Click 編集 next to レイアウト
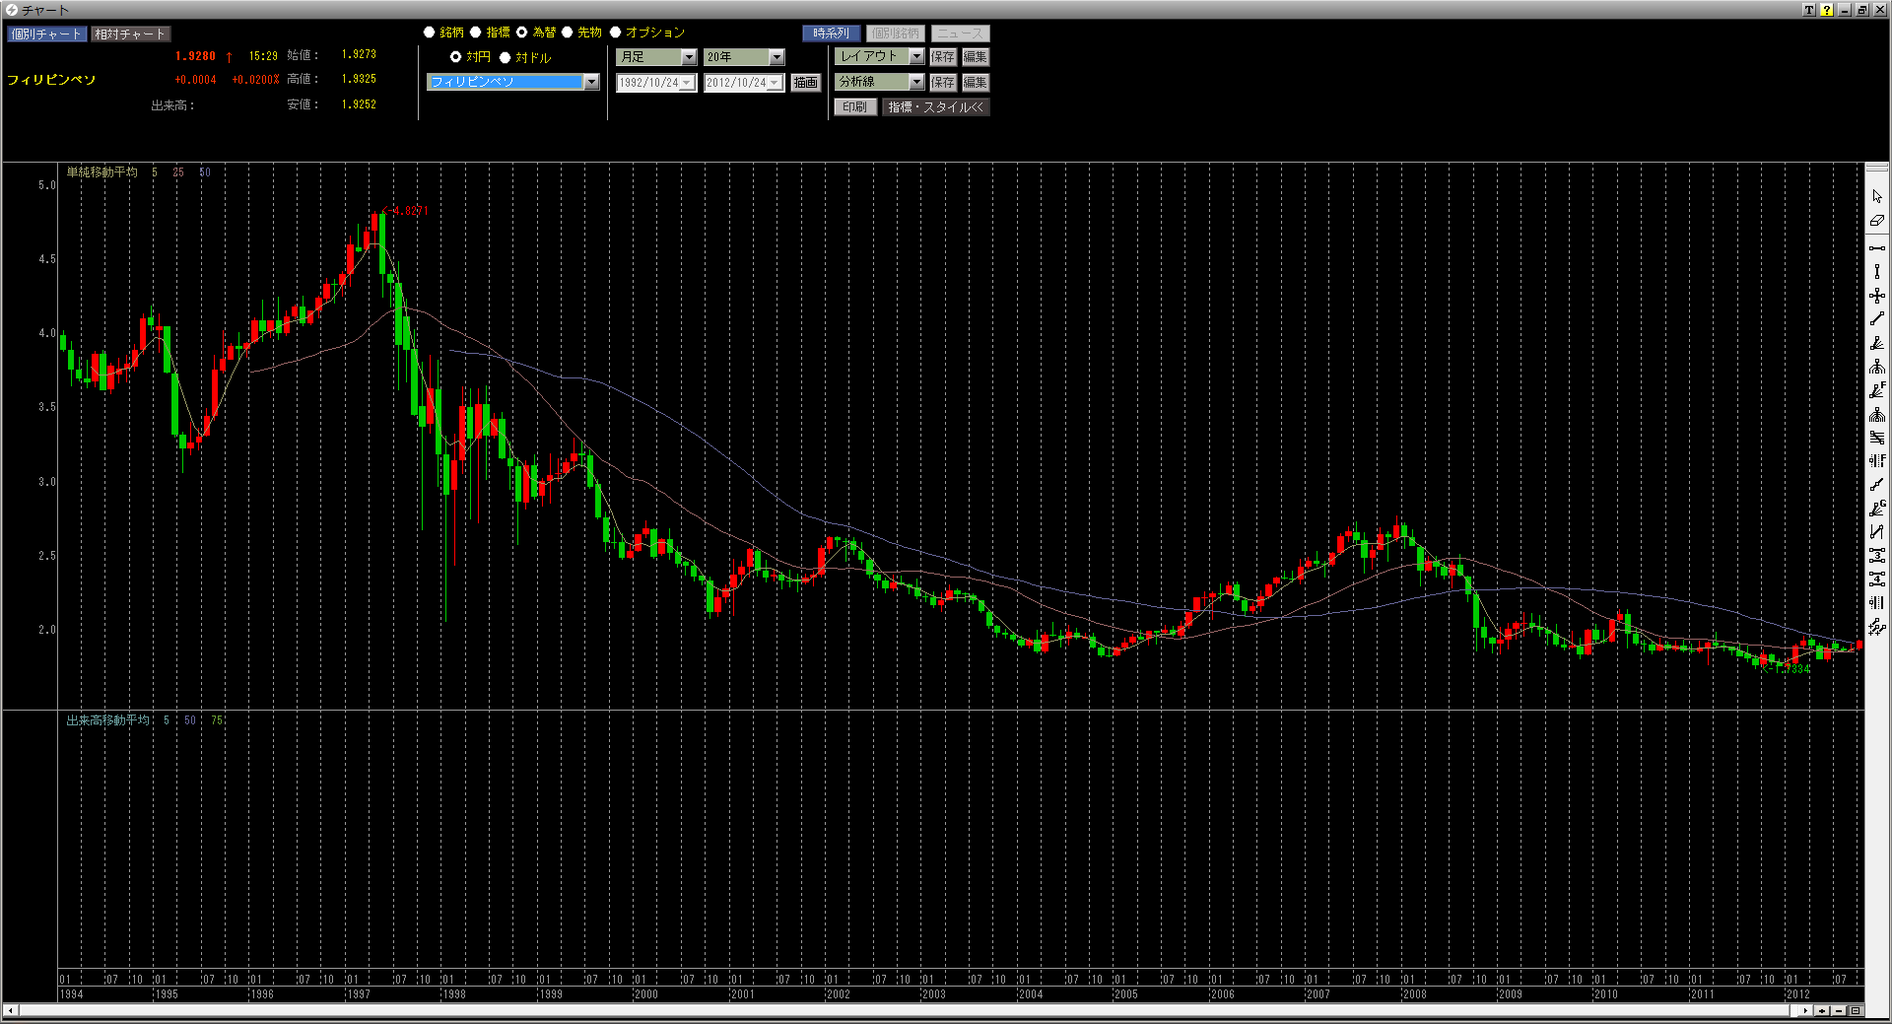The image size is (1892, 1024). point(975,57)
